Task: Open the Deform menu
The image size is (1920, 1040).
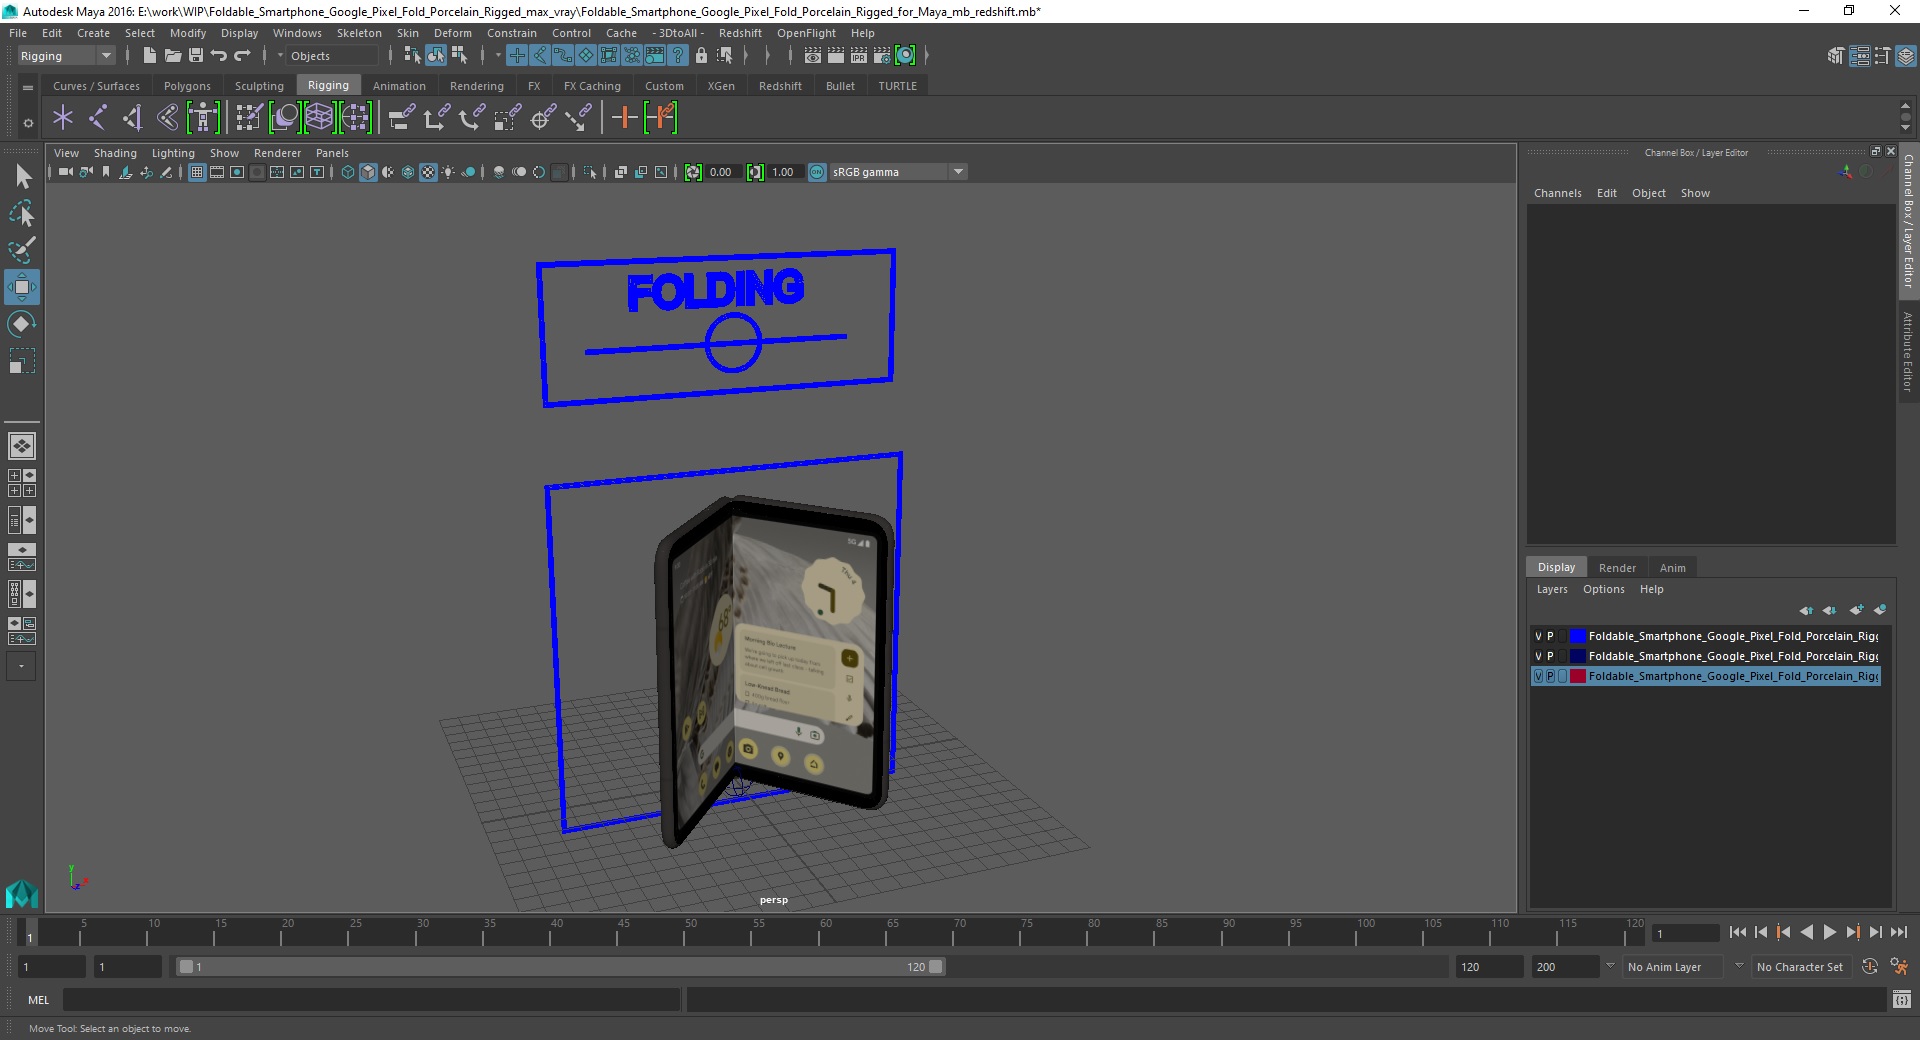Action: pyautogui.click(x=452, y=33)
